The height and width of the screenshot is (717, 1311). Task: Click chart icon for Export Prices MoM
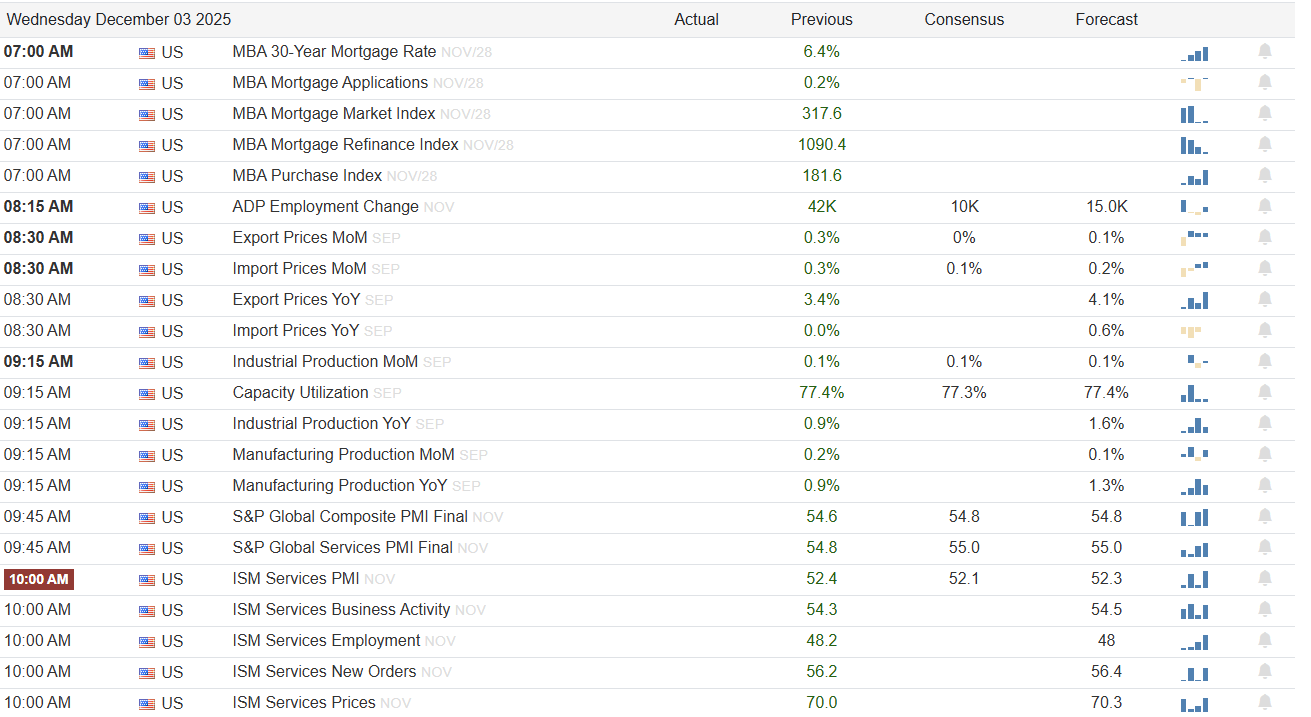(x=1194, y=238)
